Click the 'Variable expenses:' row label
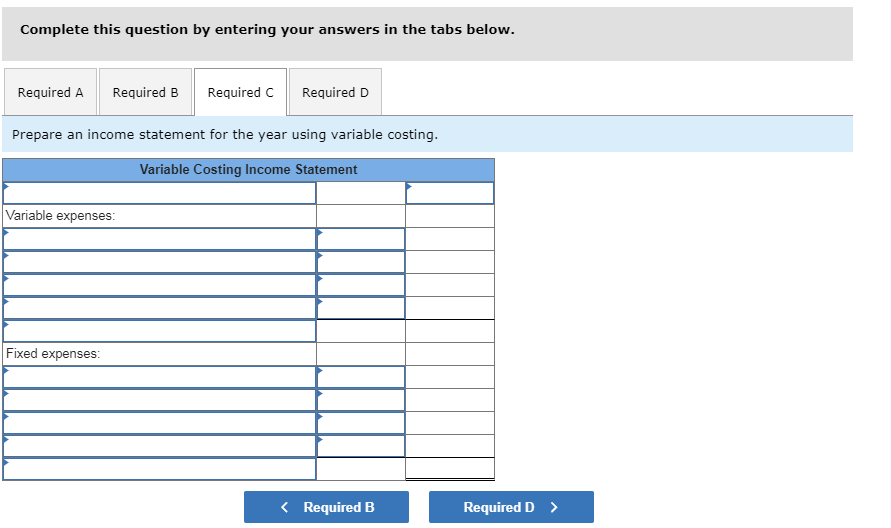 pos(60,216)
